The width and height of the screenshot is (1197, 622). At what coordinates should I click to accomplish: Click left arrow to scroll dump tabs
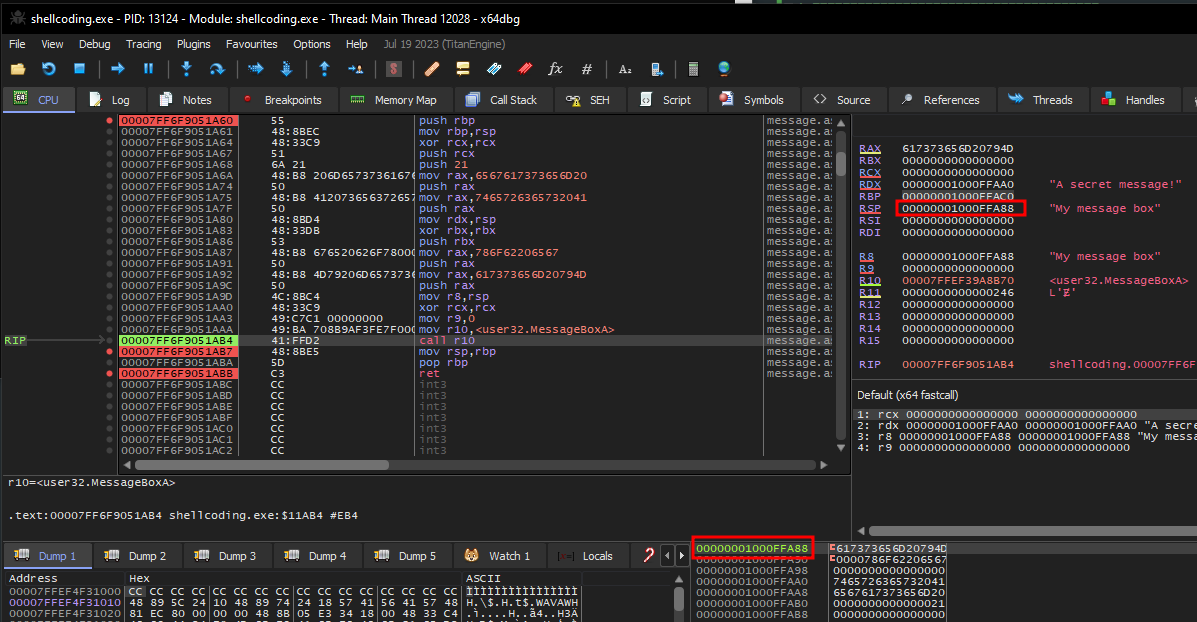coord(668,556)
